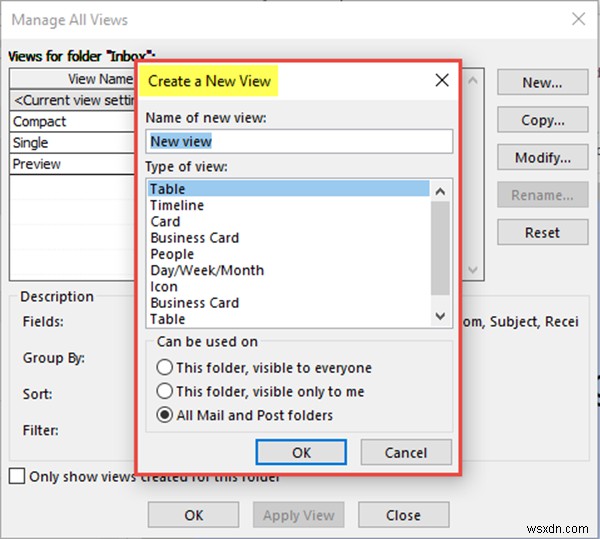Image resolution: width=600 pixels, height=539 pixels.
Task: Select the highlighted Table view type
Action: point(289,189)
